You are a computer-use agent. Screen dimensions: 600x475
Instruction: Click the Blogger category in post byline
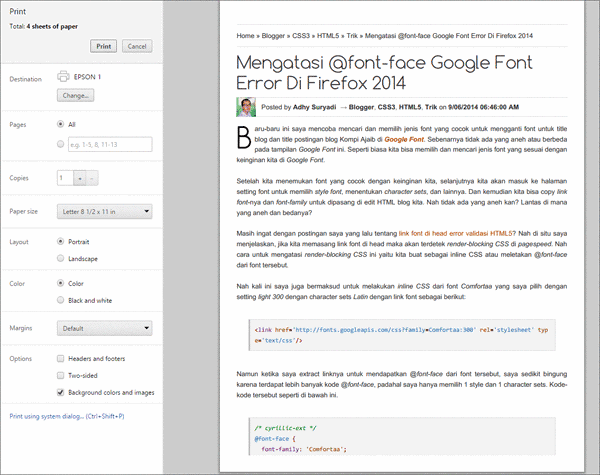[x=361, y=107]
